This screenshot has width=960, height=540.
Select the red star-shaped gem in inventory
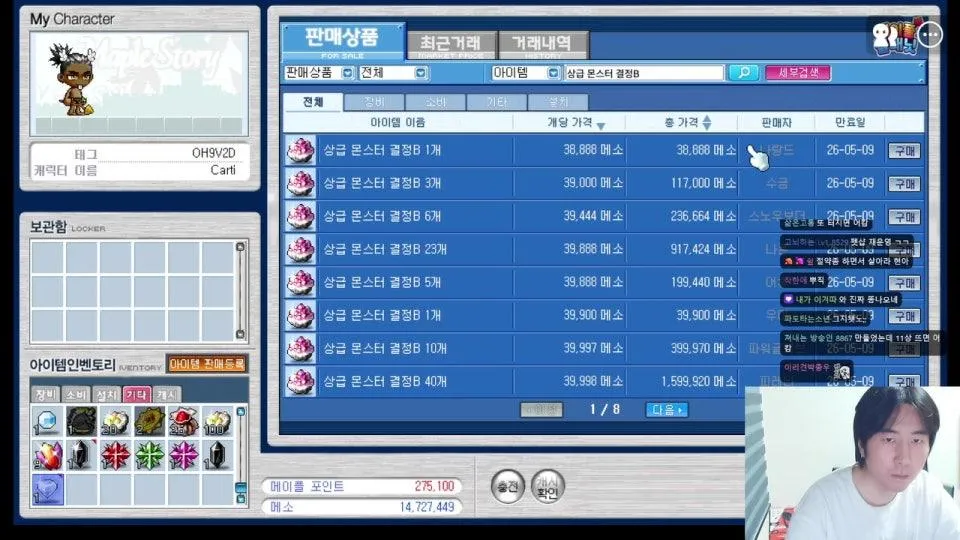[115, 456]
